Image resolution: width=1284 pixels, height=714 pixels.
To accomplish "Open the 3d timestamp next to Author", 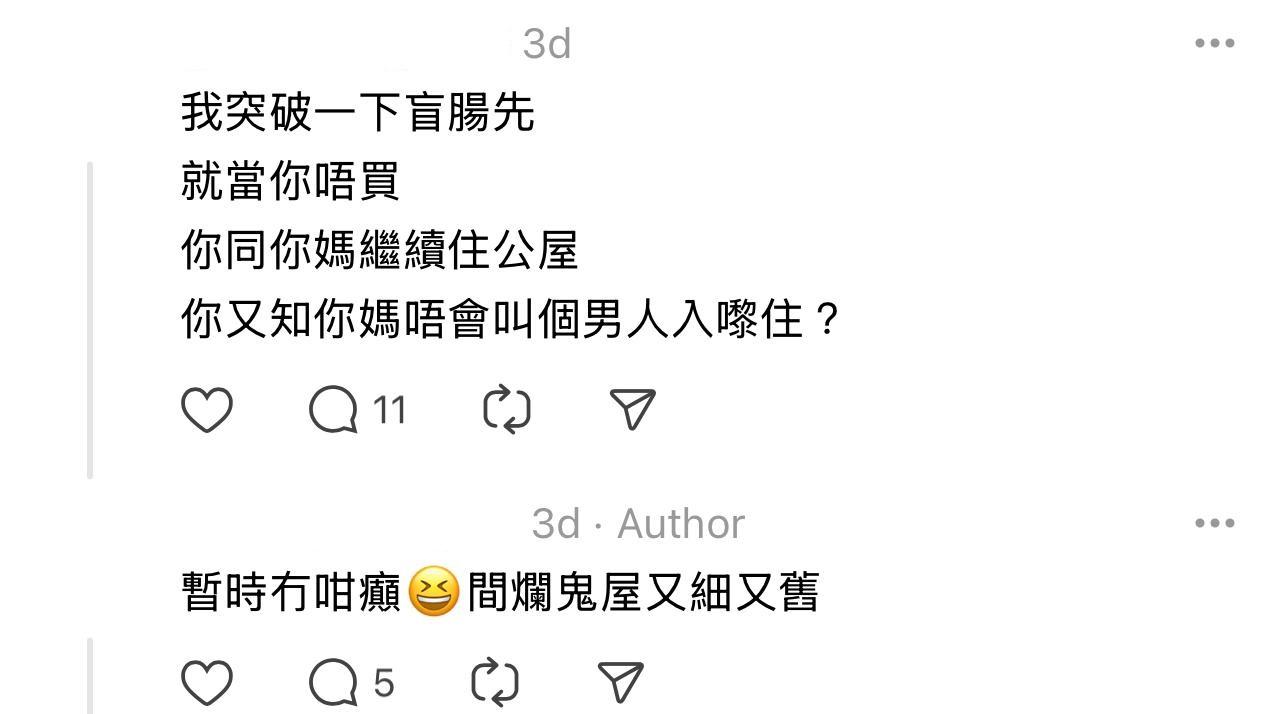I will [x=556, y=524].
